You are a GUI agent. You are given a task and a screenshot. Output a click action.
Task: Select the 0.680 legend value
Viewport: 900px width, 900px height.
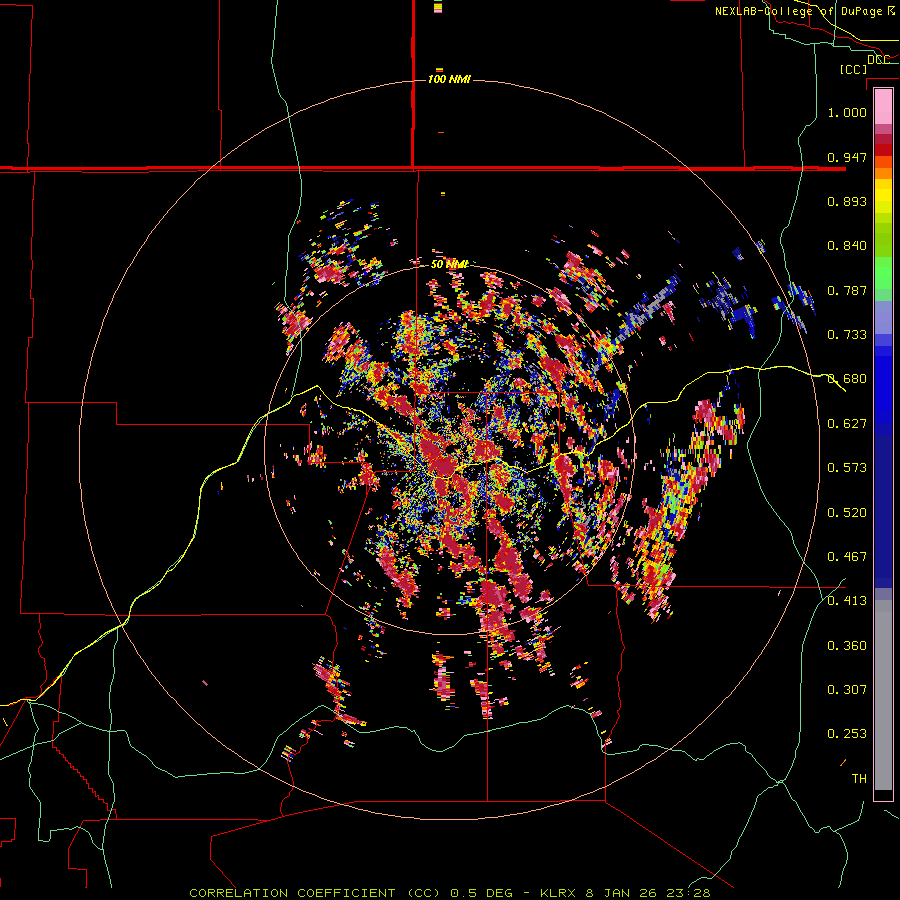[x=847, y=378]
